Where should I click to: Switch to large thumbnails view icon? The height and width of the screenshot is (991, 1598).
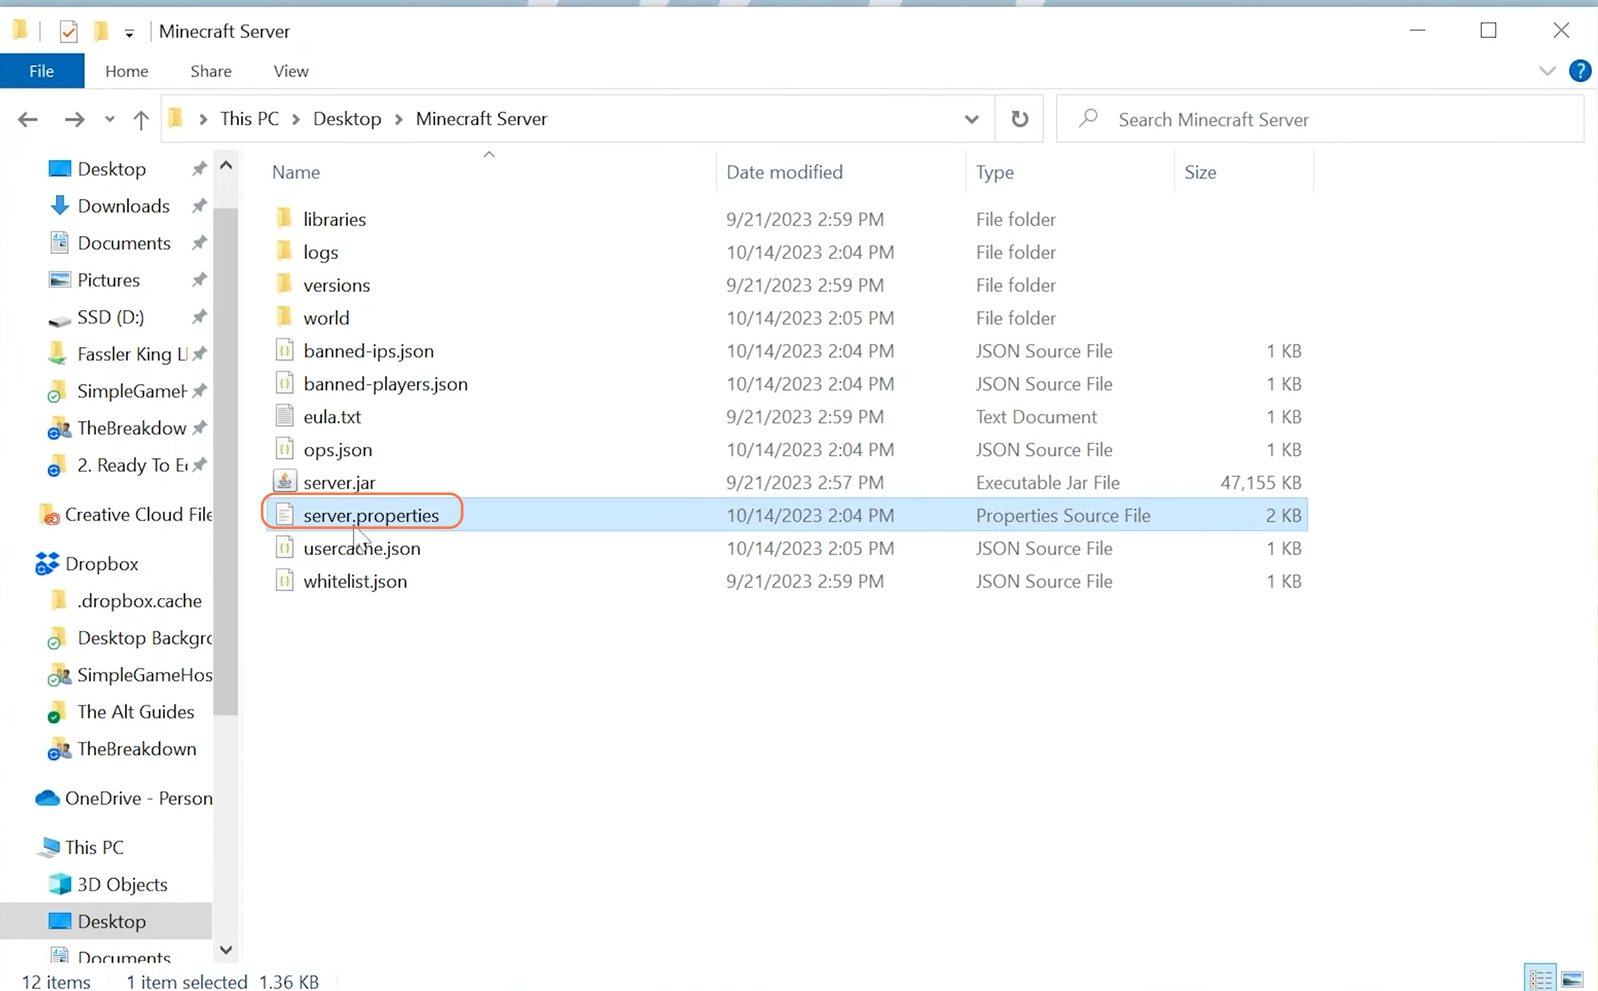tap(1572, 978)
